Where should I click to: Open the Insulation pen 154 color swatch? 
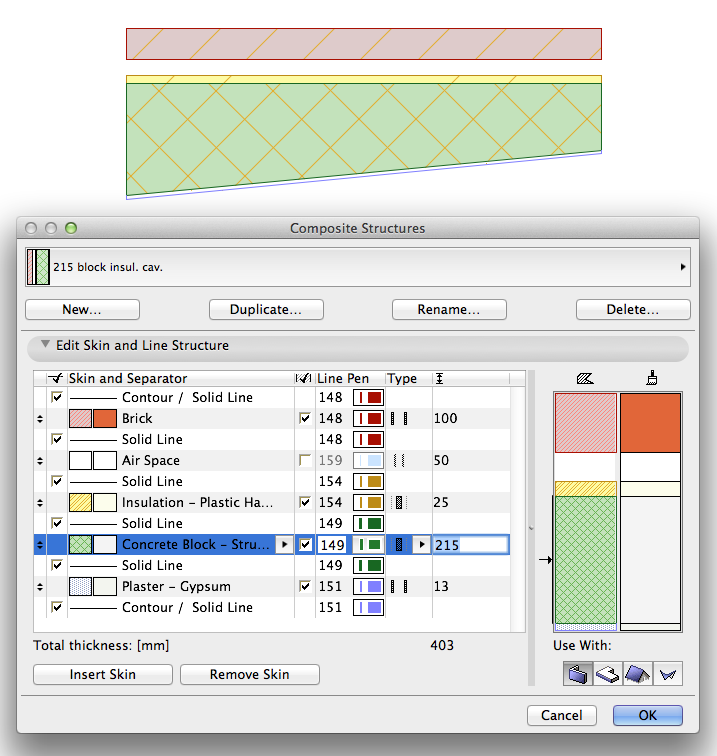pyautogui.click(x=368, y=502)
